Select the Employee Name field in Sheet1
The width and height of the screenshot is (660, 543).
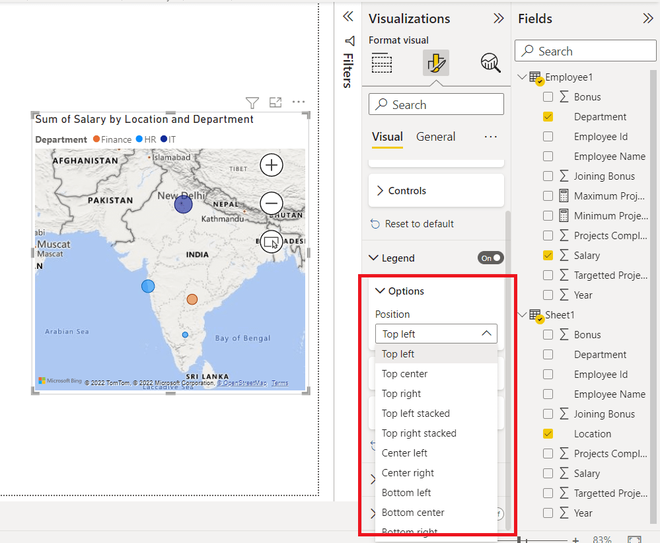pyautogui.click(x=609, y=394)
